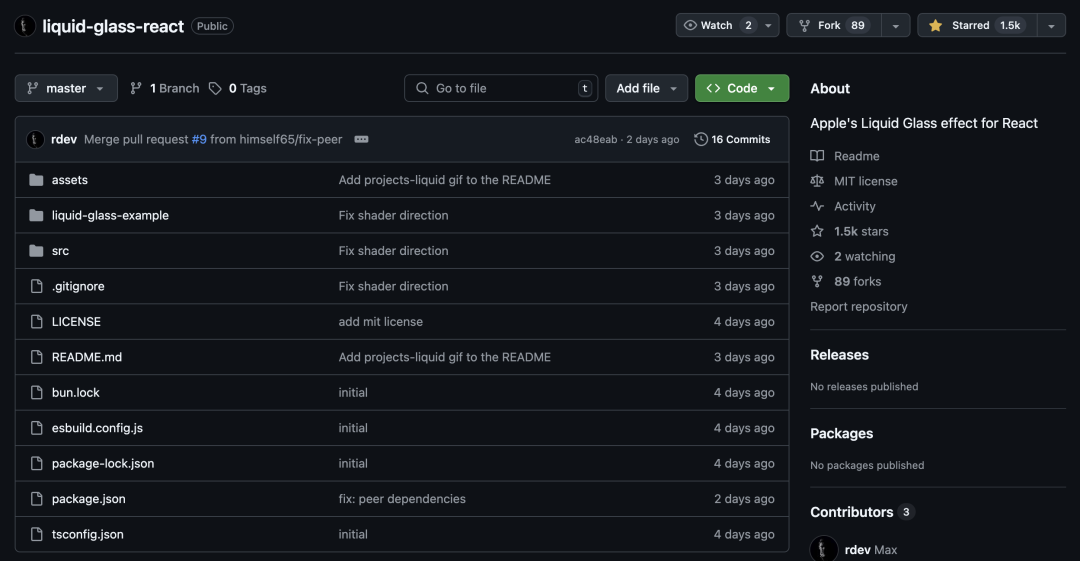Open the esbuild.config.js file
Viewport: 1080px width, 561px height.
(x=97, y=428)
